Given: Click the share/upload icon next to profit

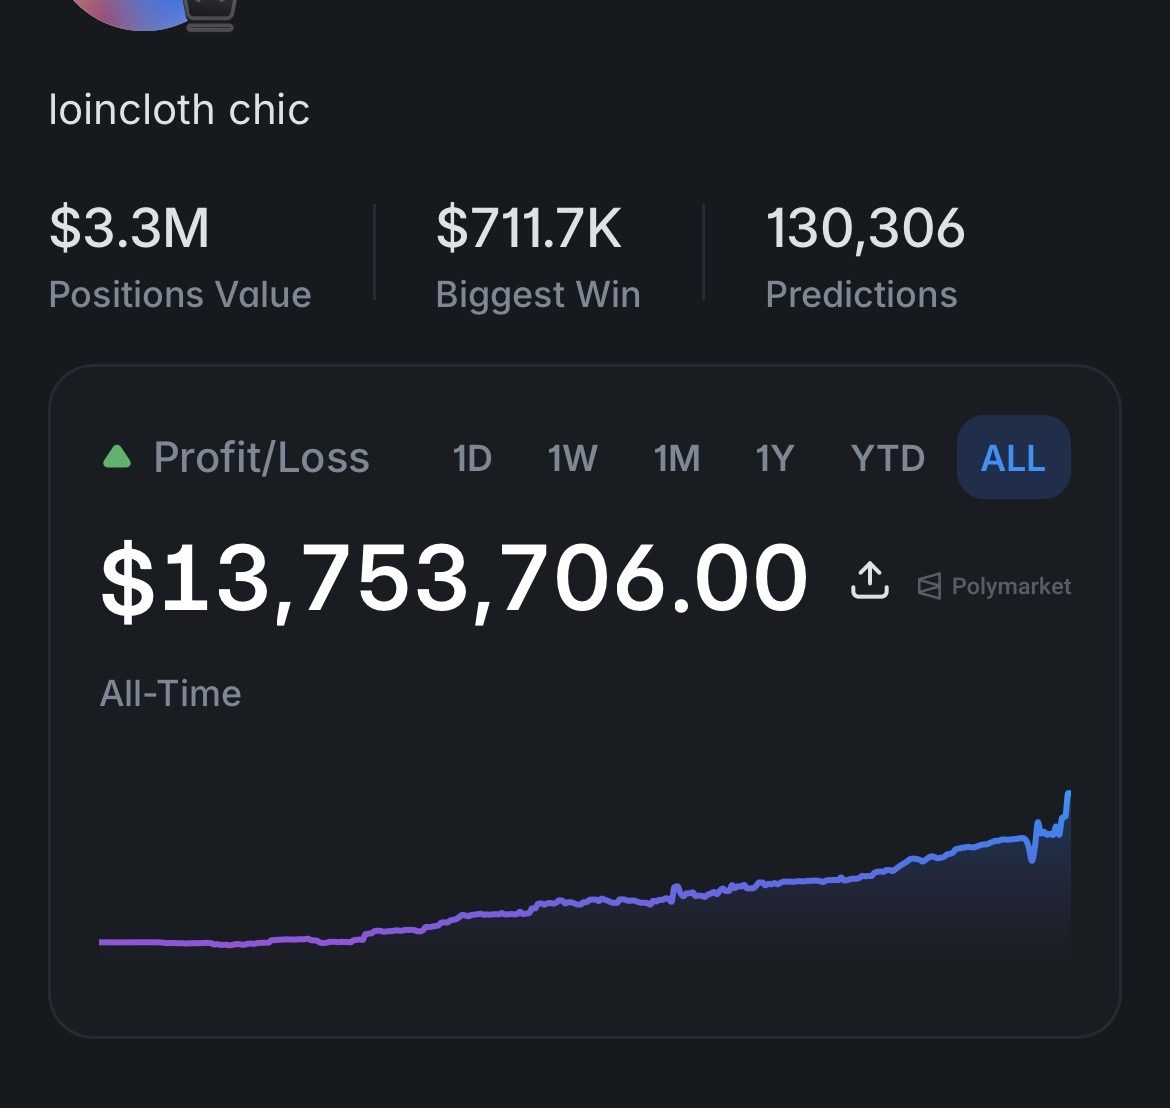Looking at the screenshot, I should [869, 580].
